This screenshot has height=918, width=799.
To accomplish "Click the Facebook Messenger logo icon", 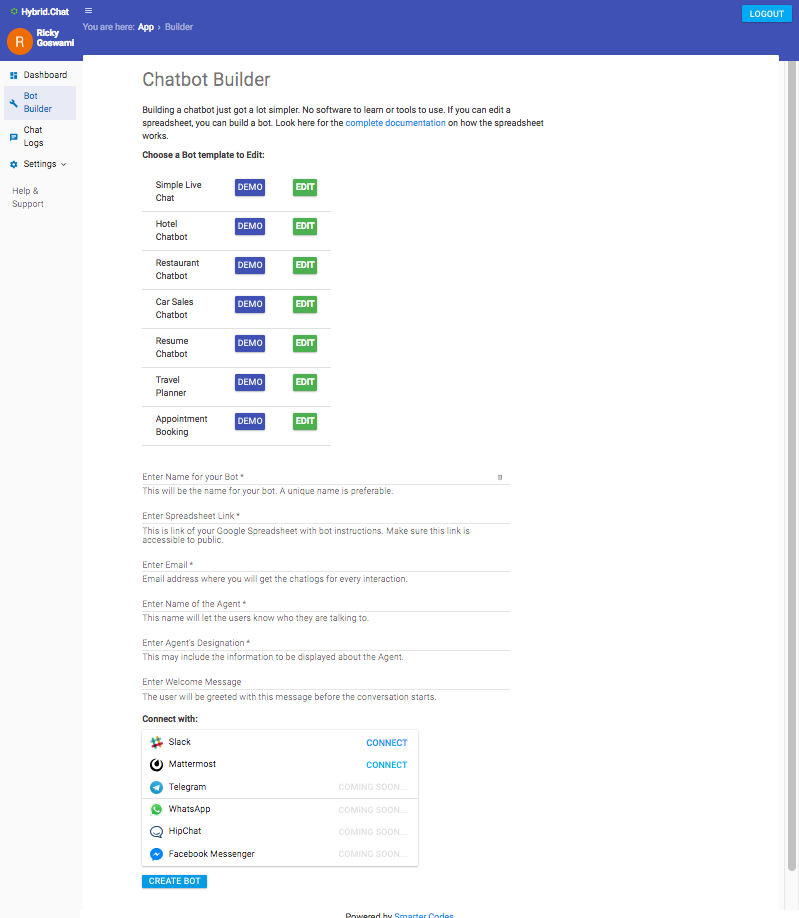I will 156,854.
